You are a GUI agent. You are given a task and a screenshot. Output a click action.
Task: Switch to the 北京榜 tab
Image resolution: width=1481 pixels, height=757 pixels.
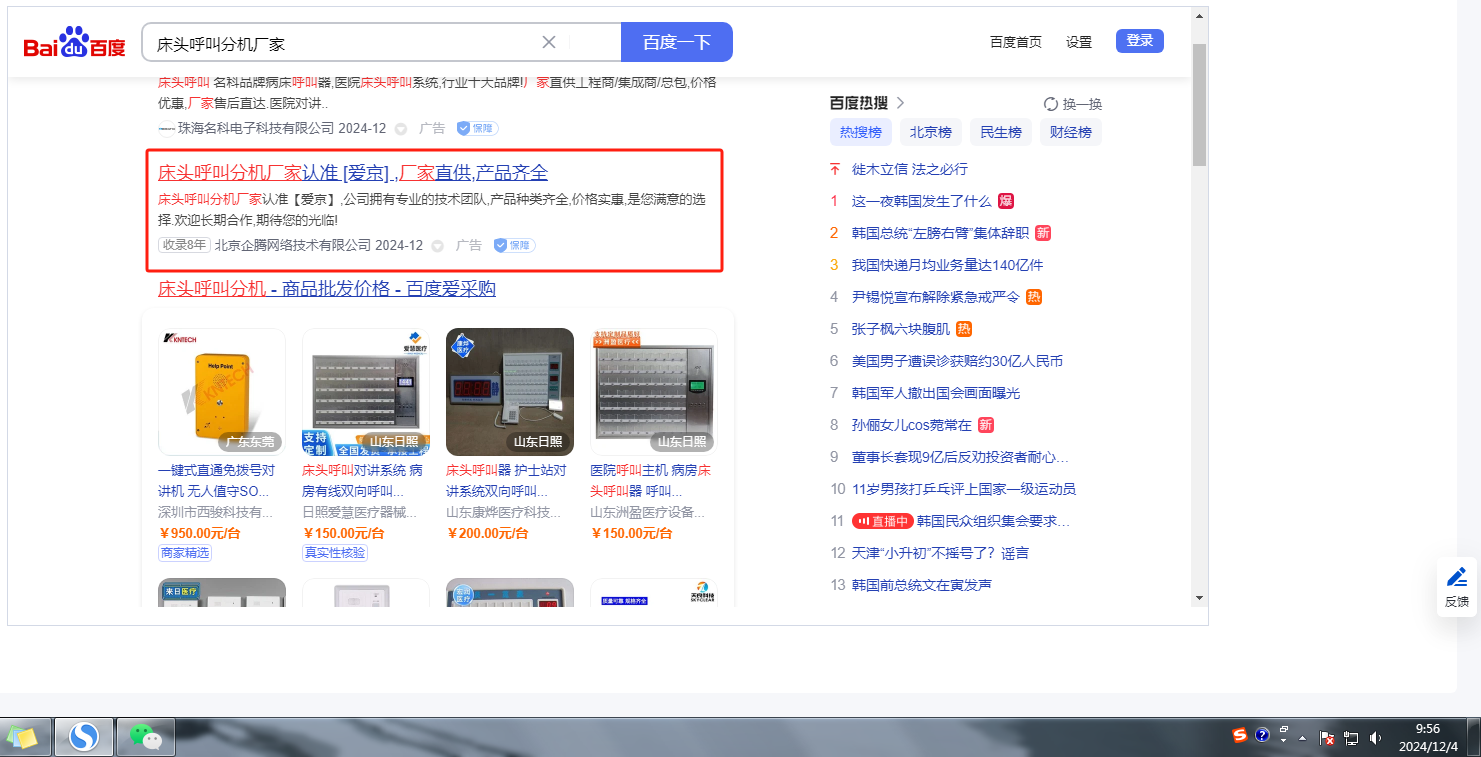930,132
